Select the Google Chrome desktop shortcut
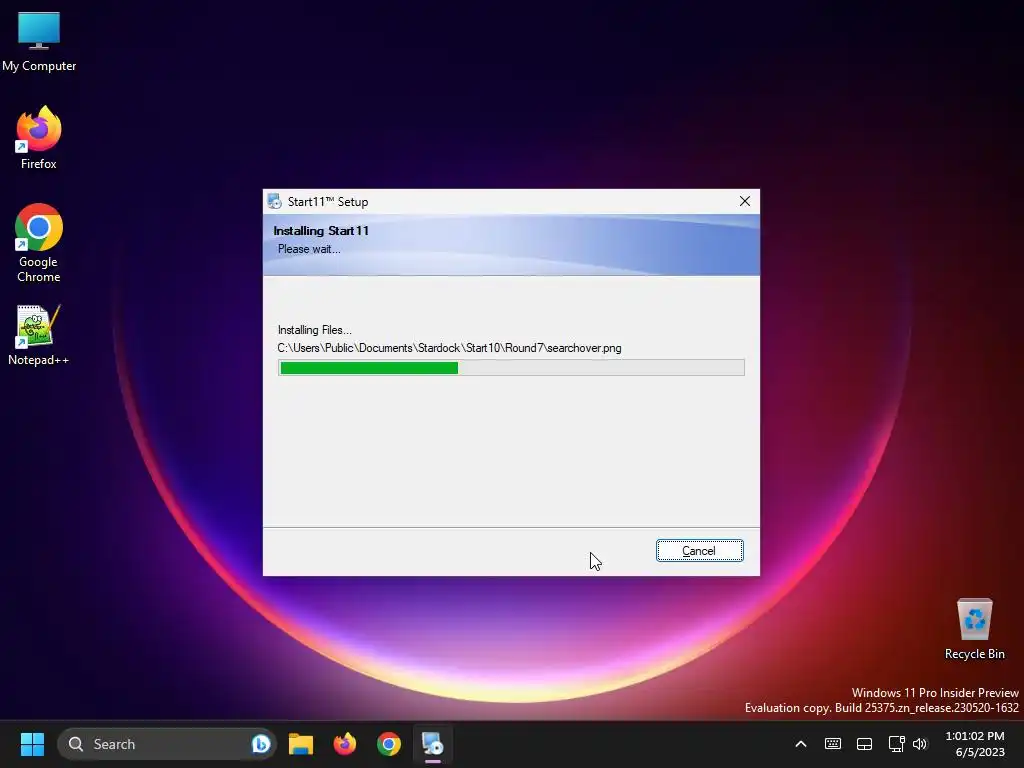 39,243
